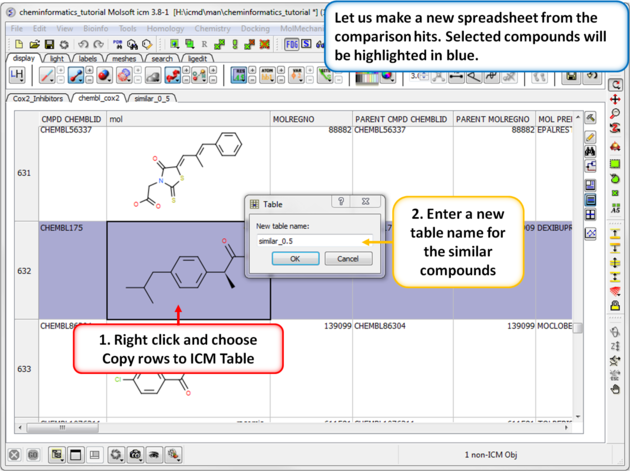Image resolution: width=630 pixels, height=471 pixels.
Task: Increase ball-and-stick size with plus button
Action: [x=89, y=70]
